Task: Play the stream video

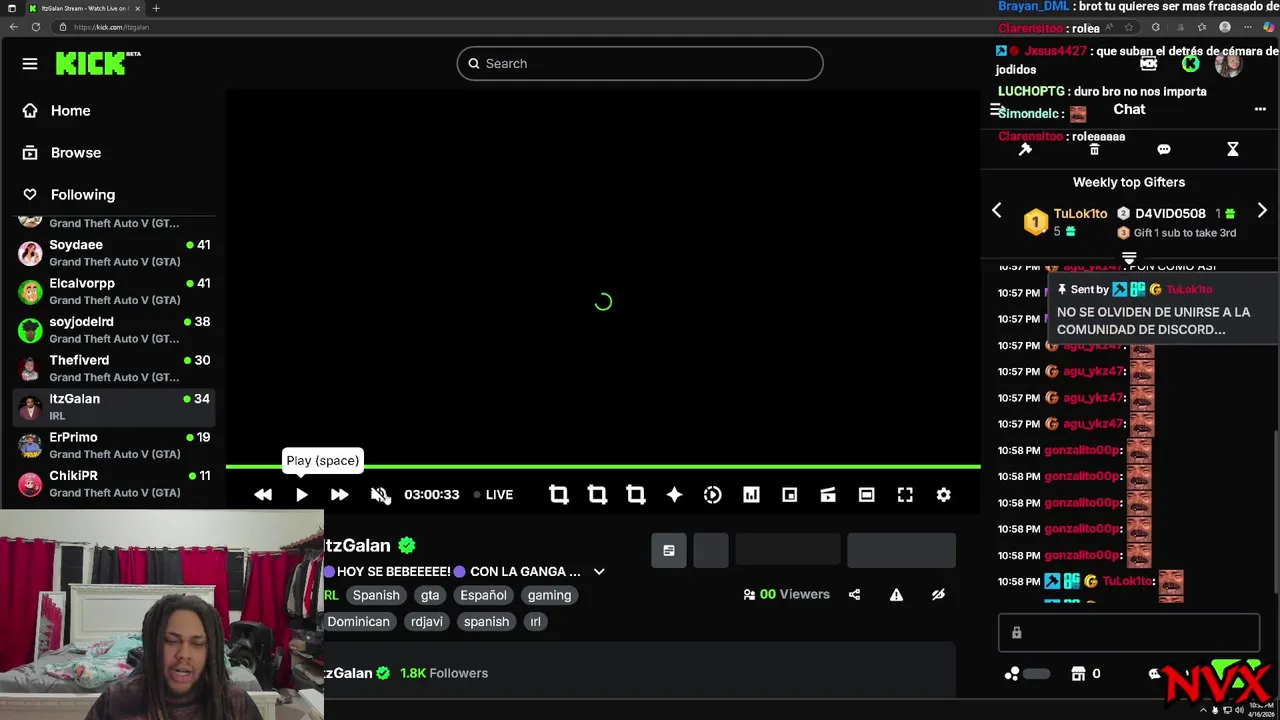Action: (301, 495)
